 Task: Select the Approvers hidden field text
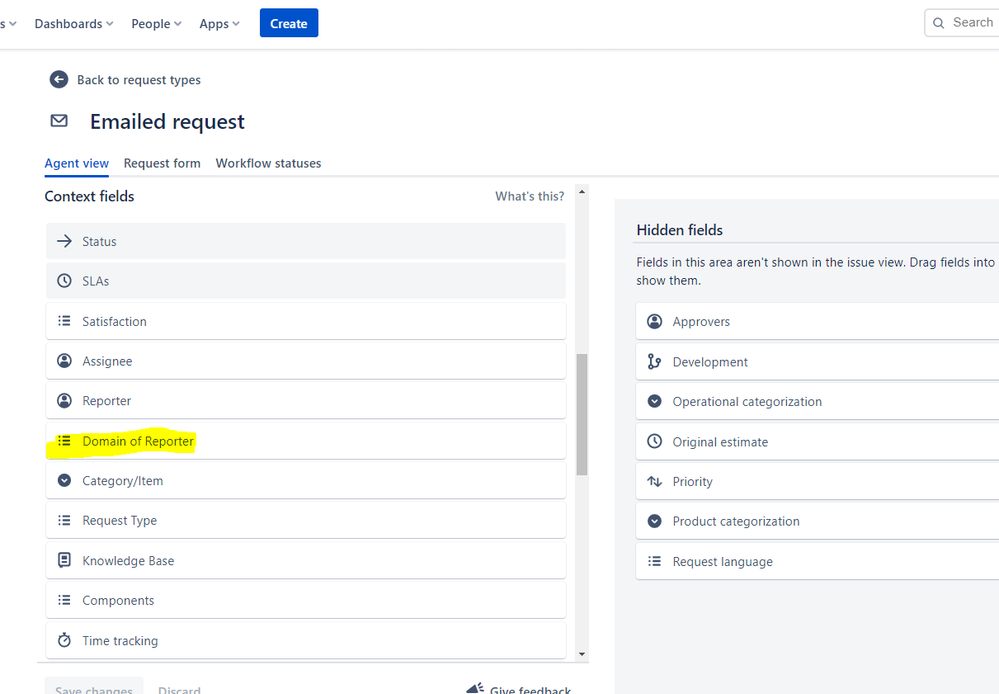tap(701, 322)
